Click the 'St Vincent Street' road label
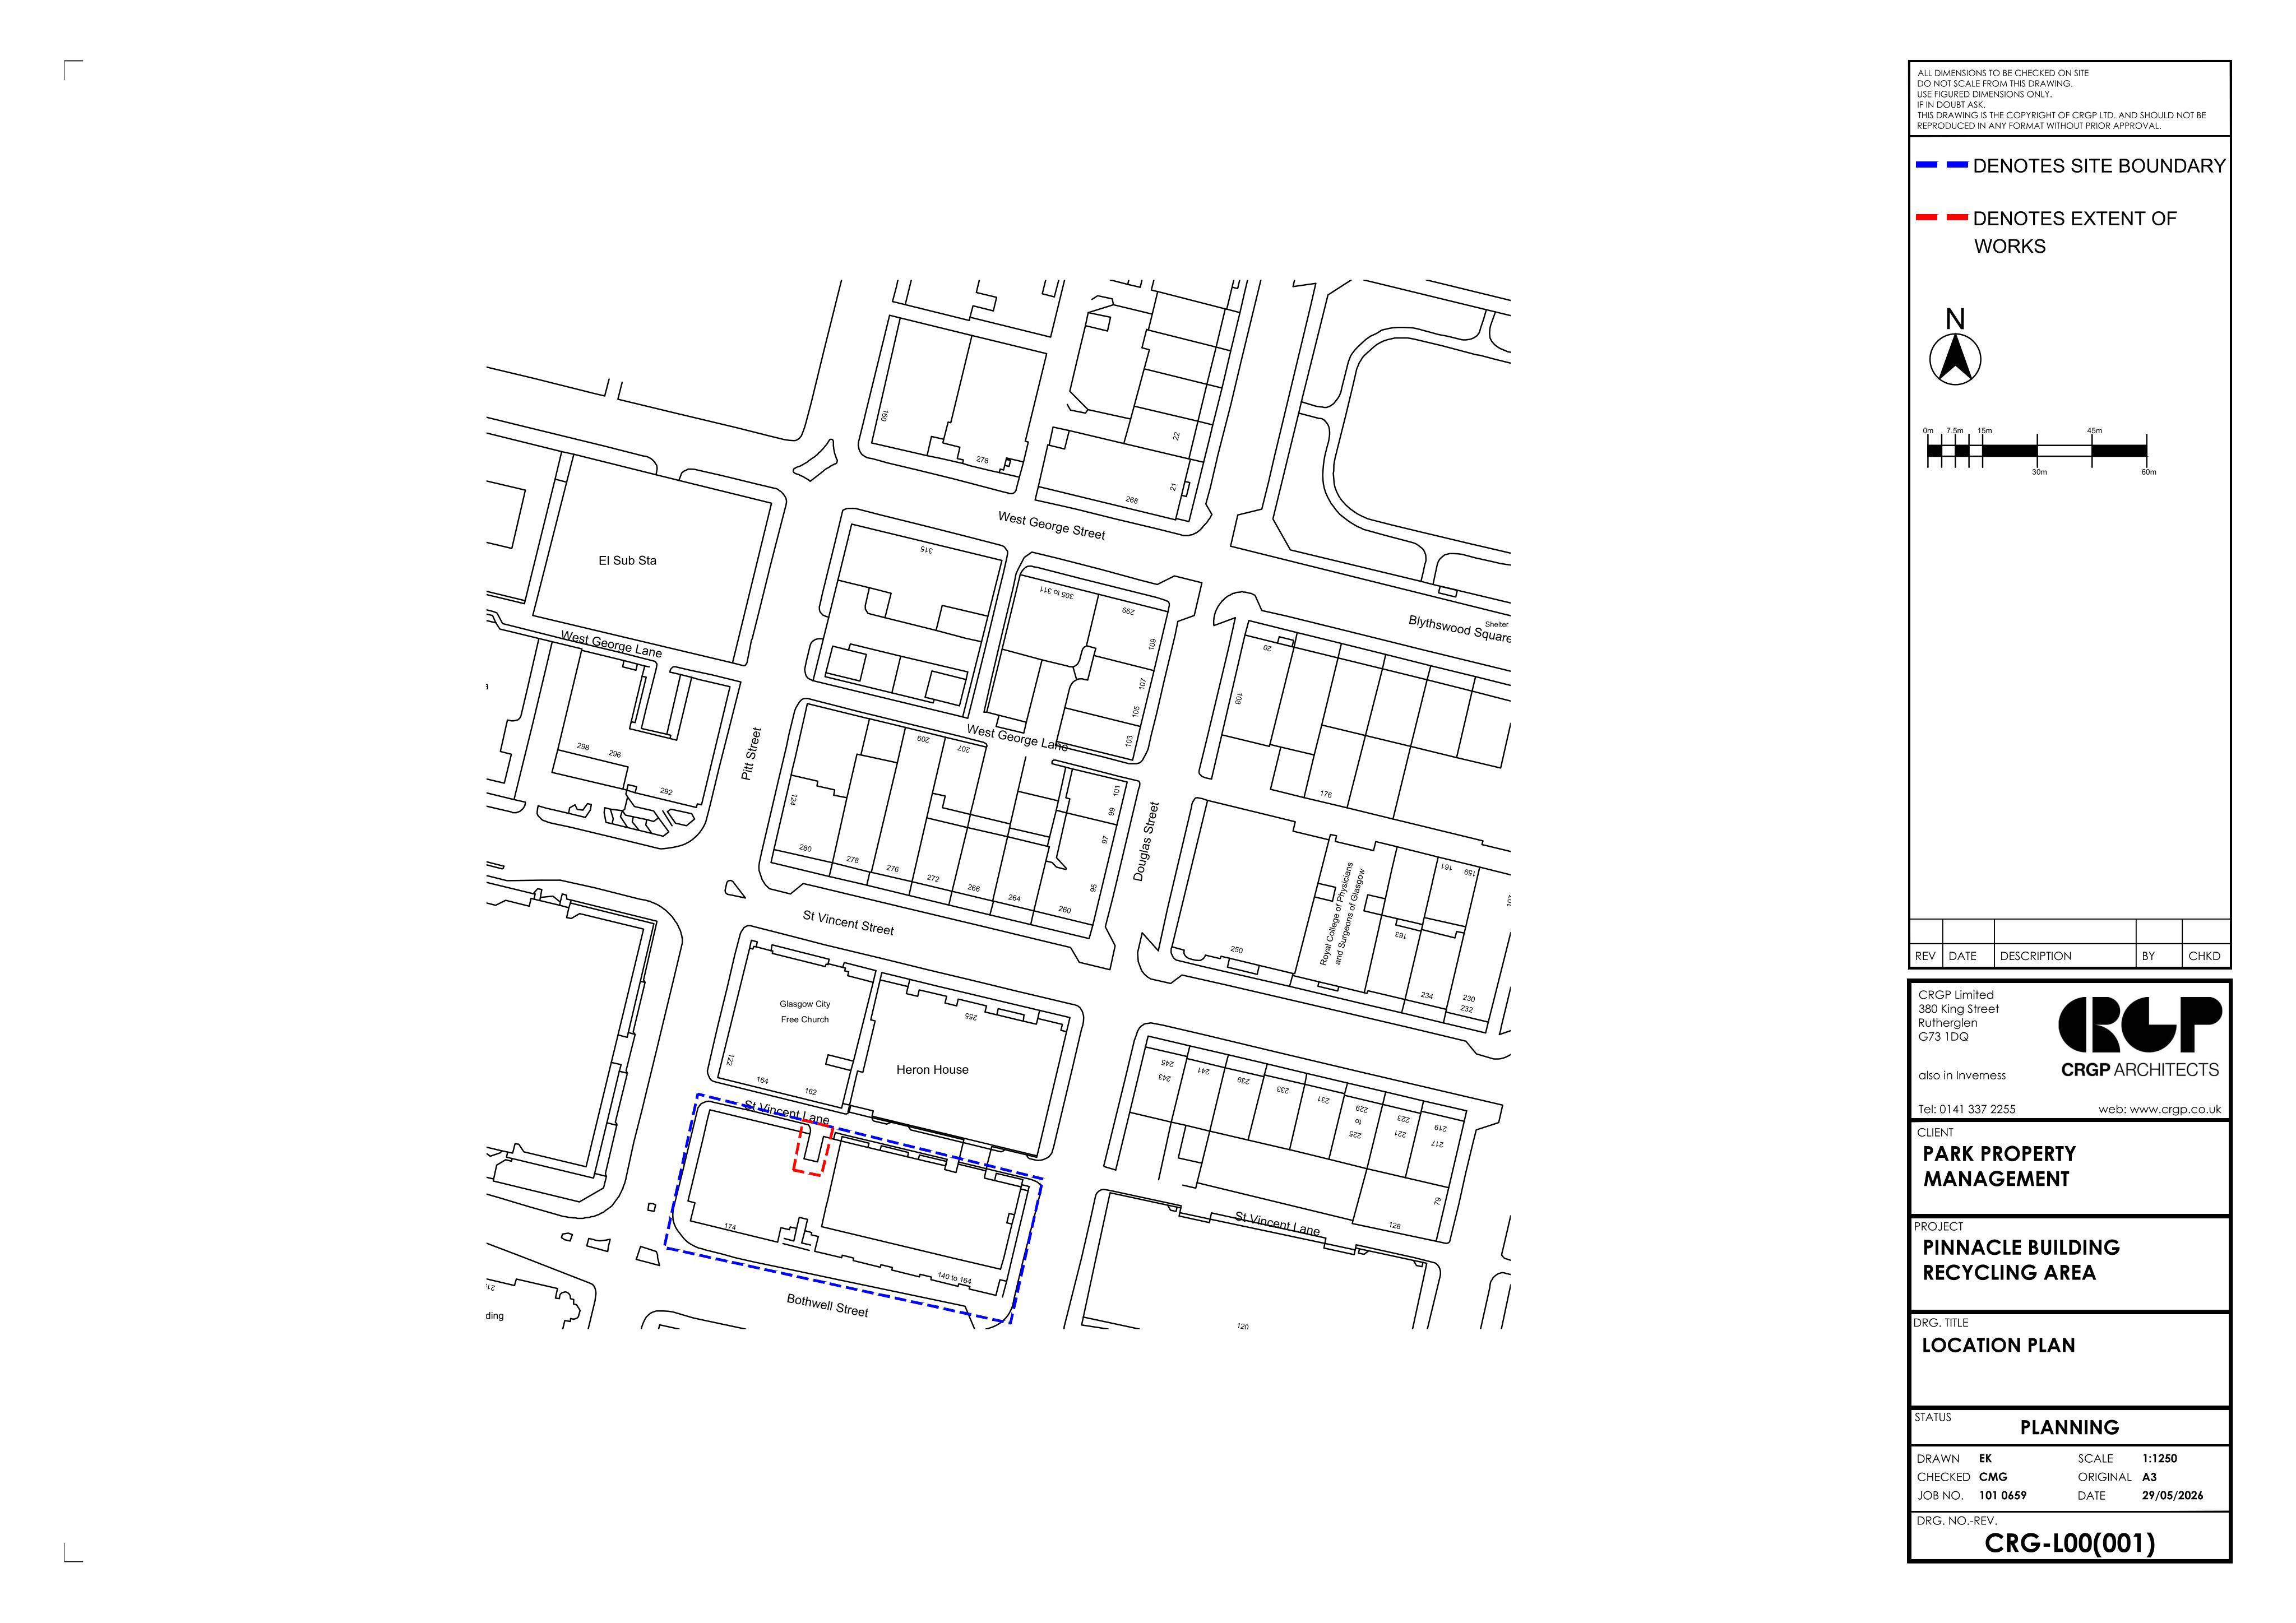2296x1623 pixels. pos(848,922)
